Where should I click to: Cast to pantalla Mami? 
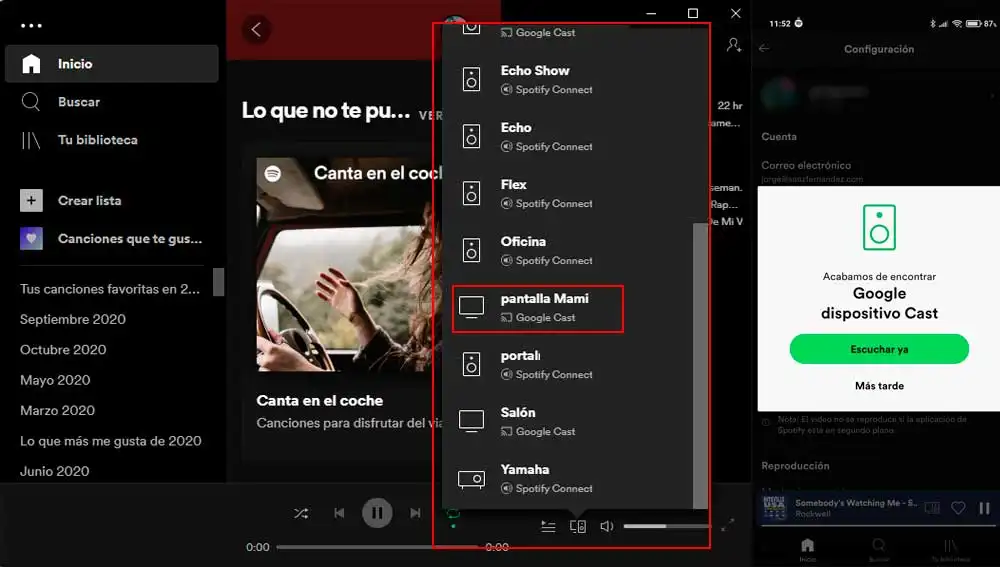[x=538, y=309]
